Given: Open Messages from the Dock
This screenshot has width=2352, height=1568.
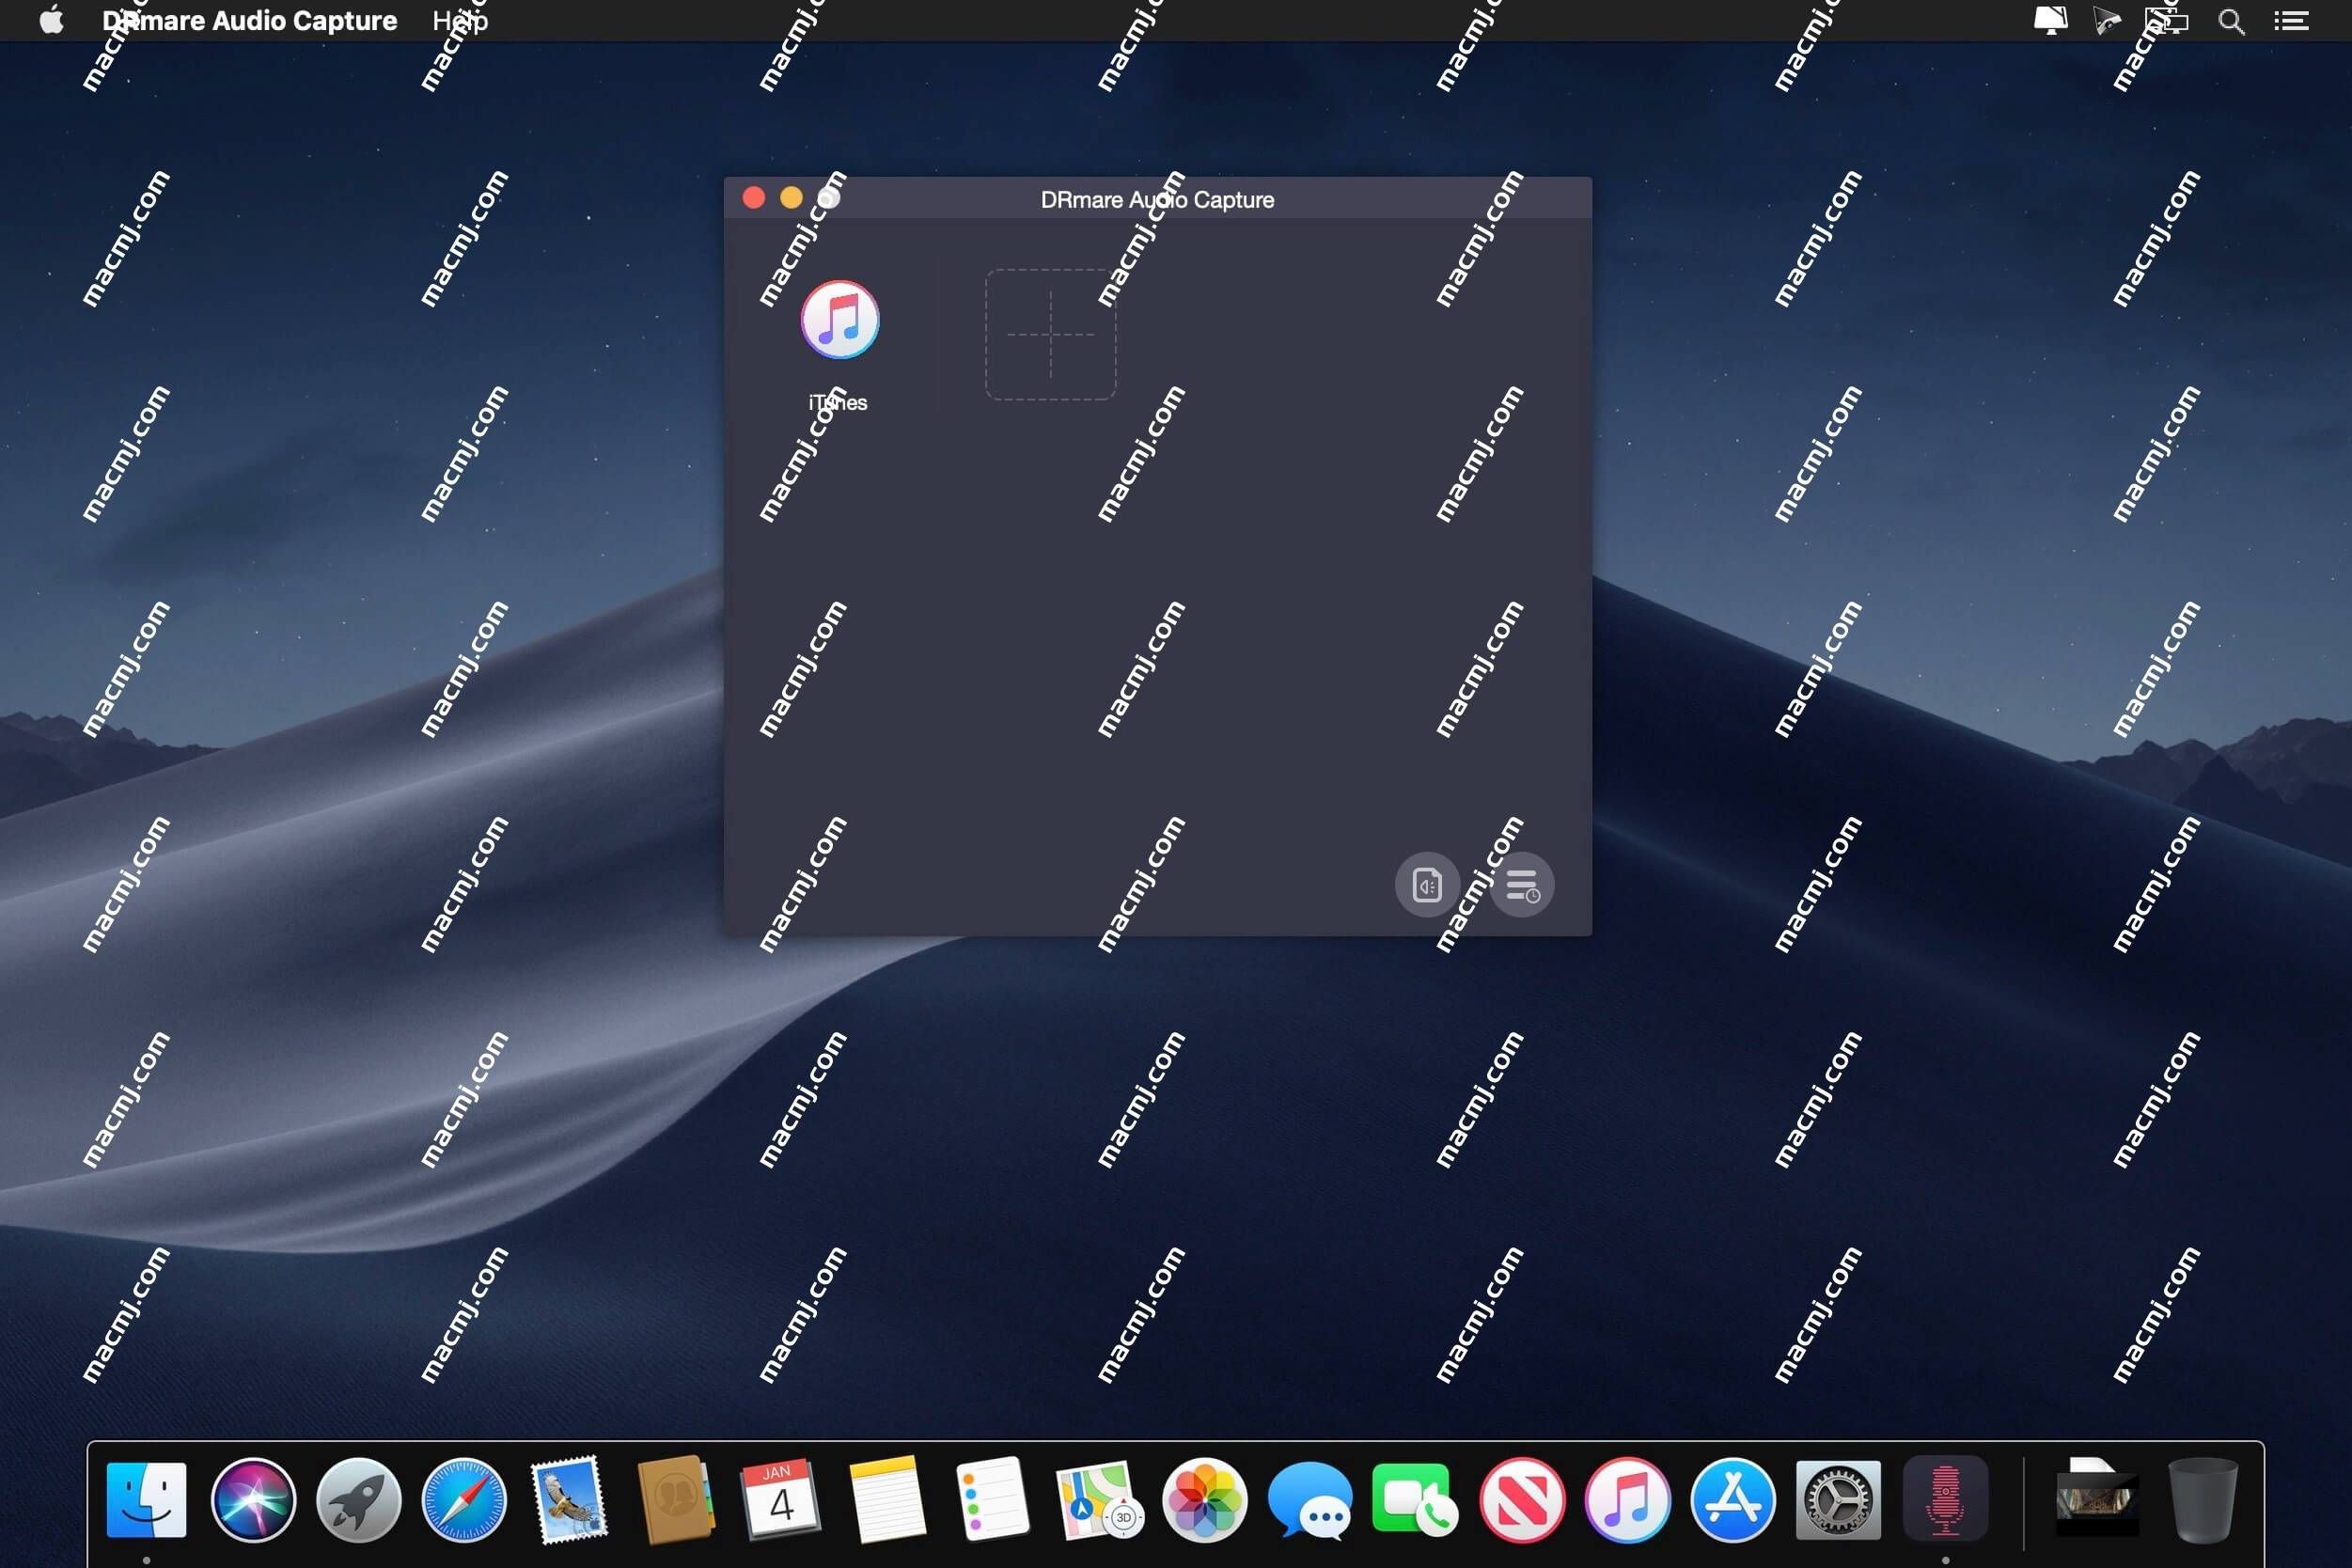Looking at the screenshot, I should tap(1310, 1499).
